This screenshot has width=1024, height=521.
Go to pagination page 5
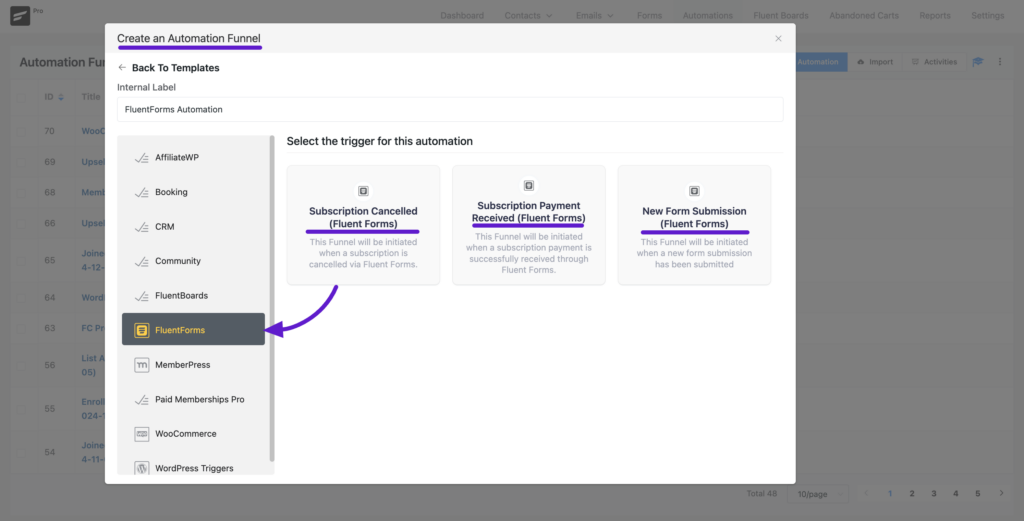tap(978, 494)
